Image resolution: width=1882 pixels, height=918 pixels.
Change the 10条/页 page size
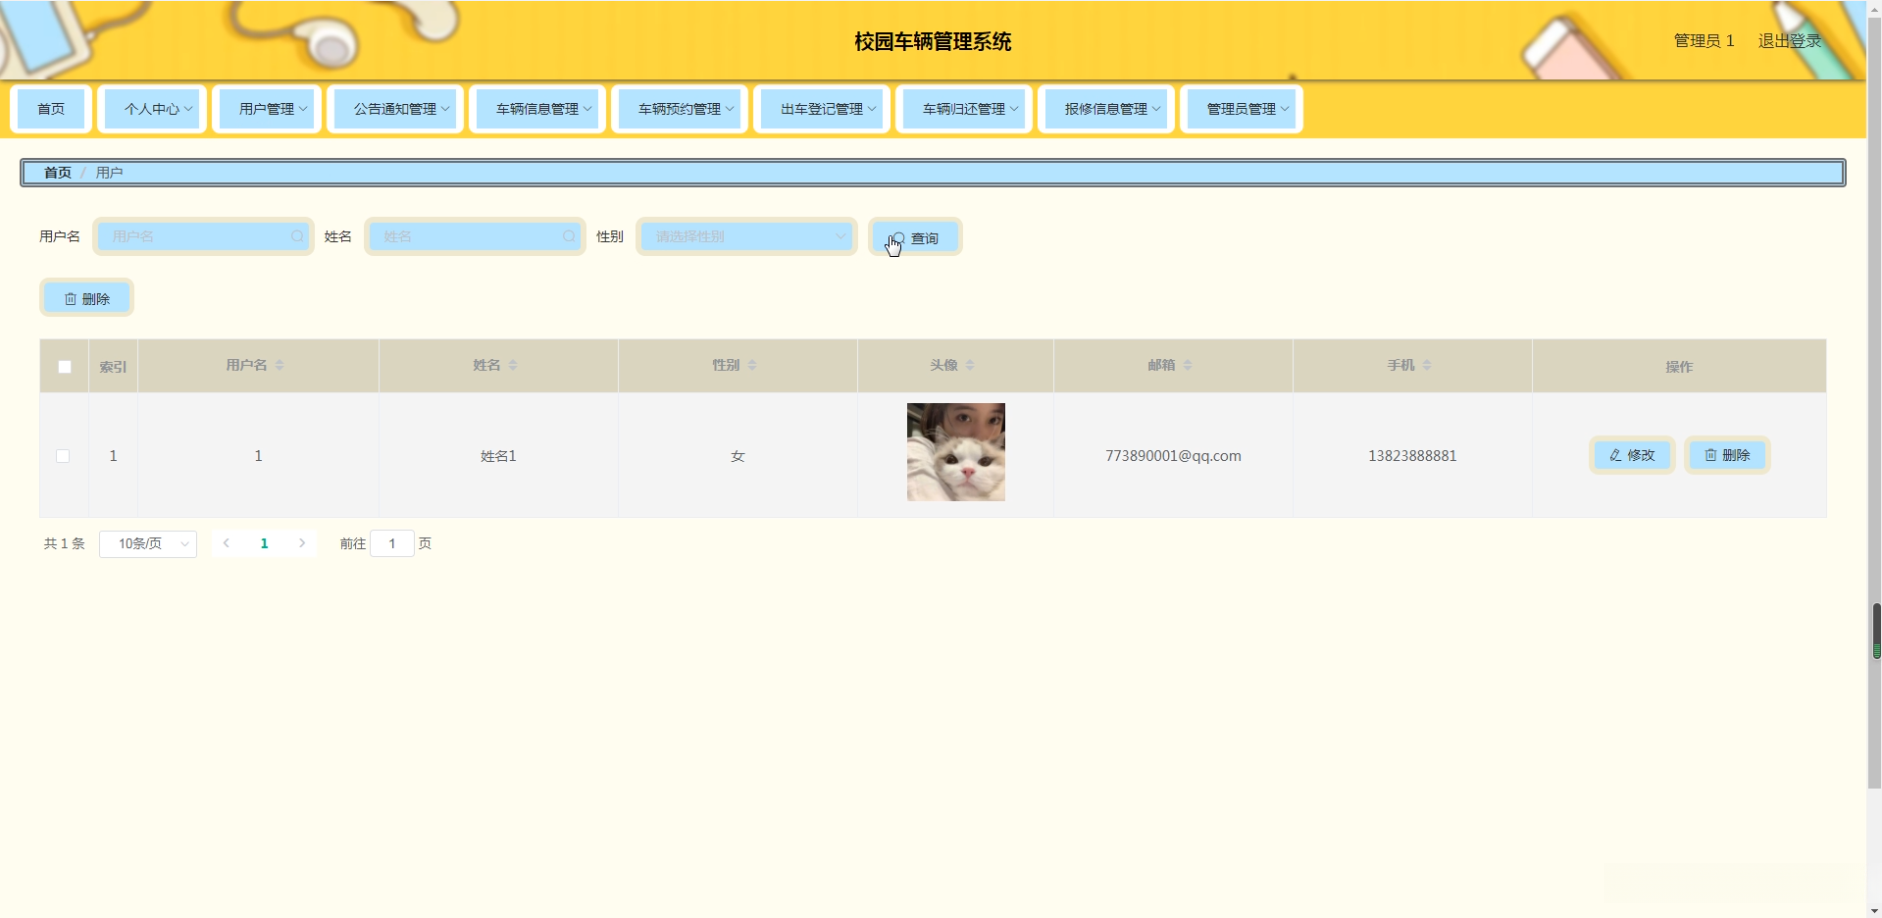(x=148, y=544)
